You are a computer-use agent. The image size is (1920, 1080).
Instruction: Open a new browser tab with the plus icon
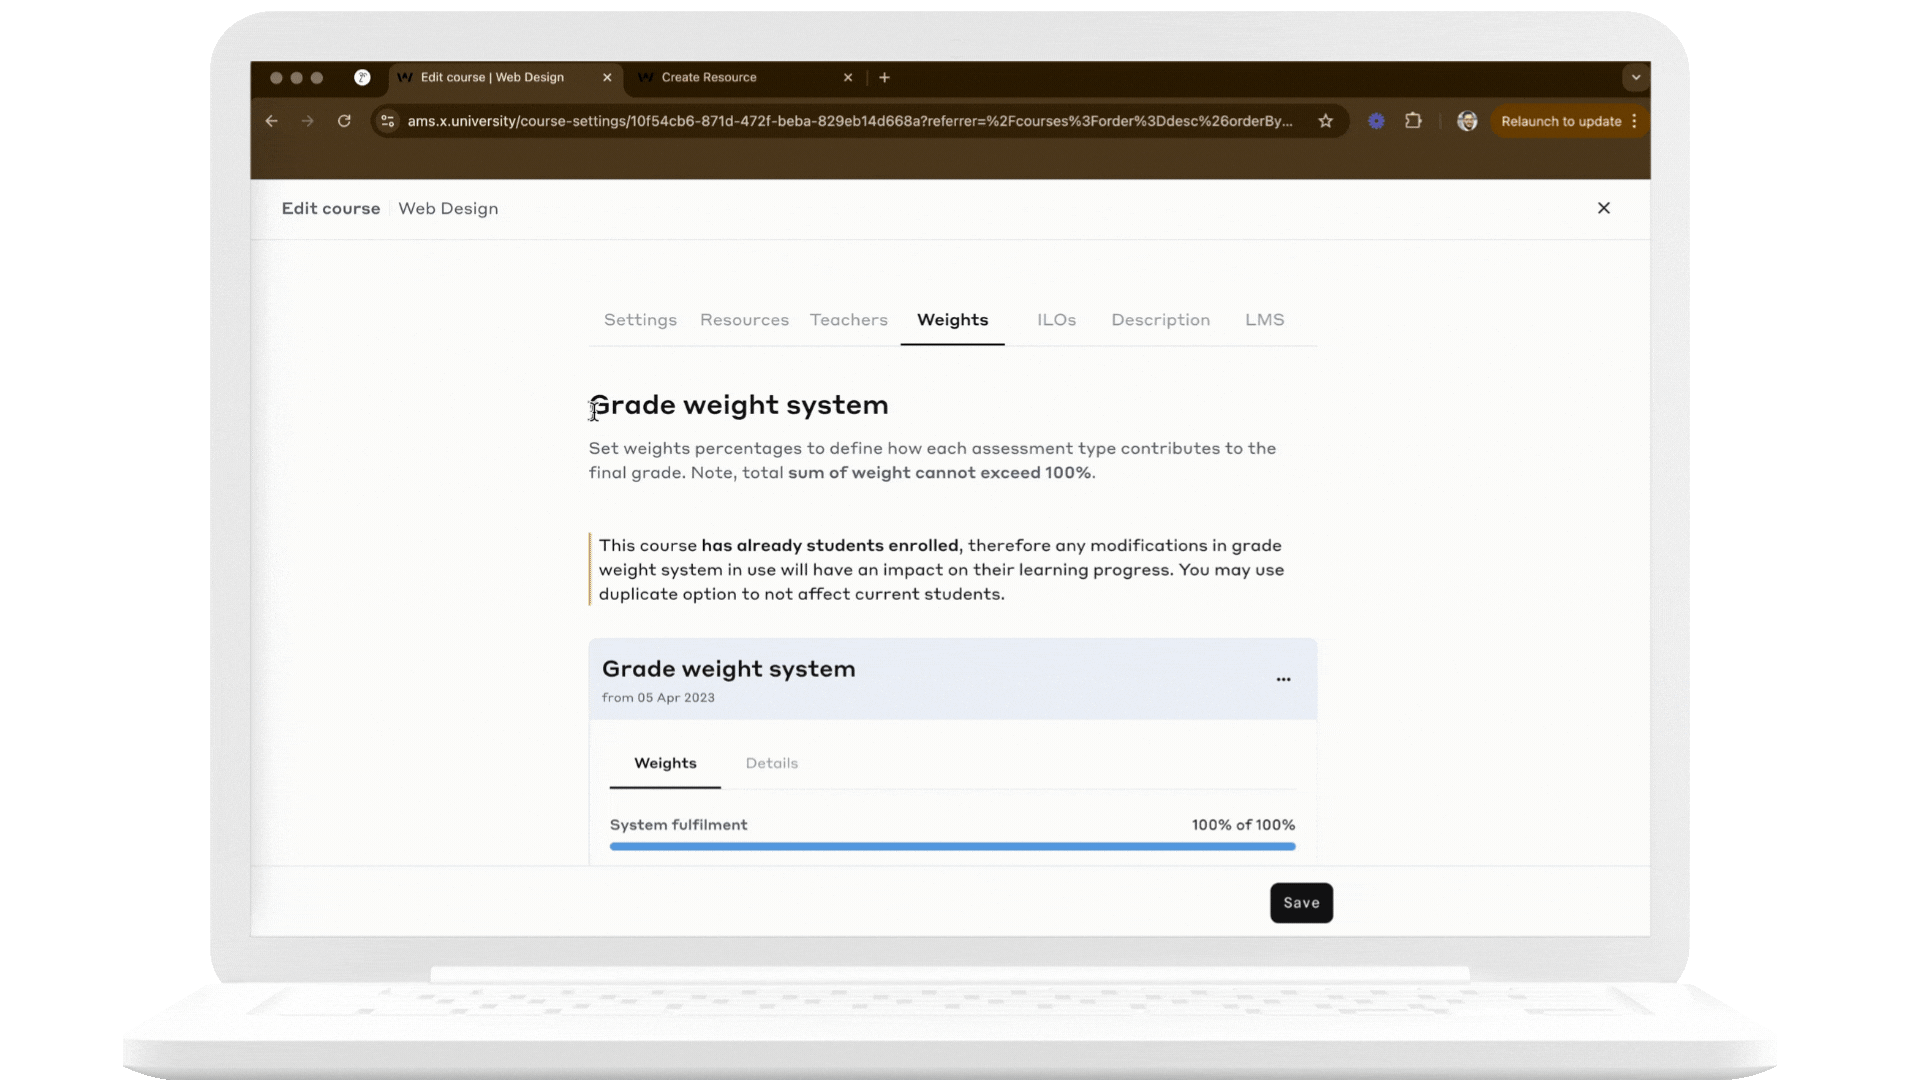[x=884, y=77]
